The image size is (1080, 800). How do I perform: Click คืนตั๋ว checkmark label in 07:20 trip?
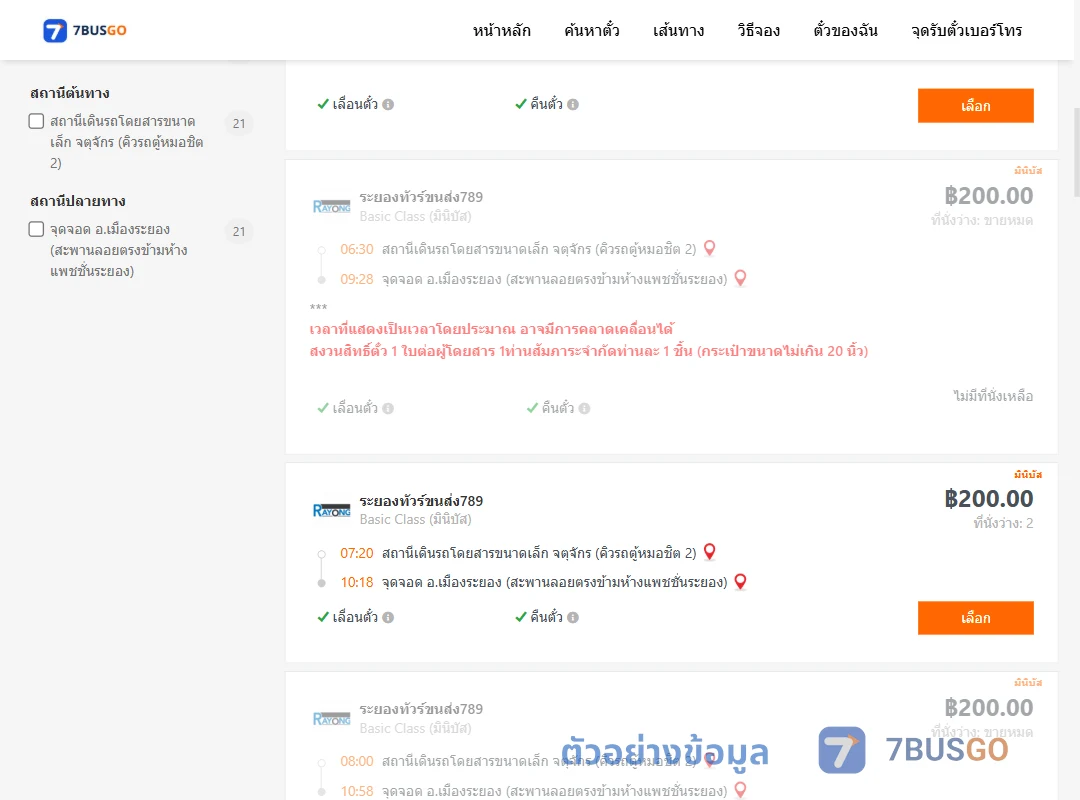coord(539,617)
